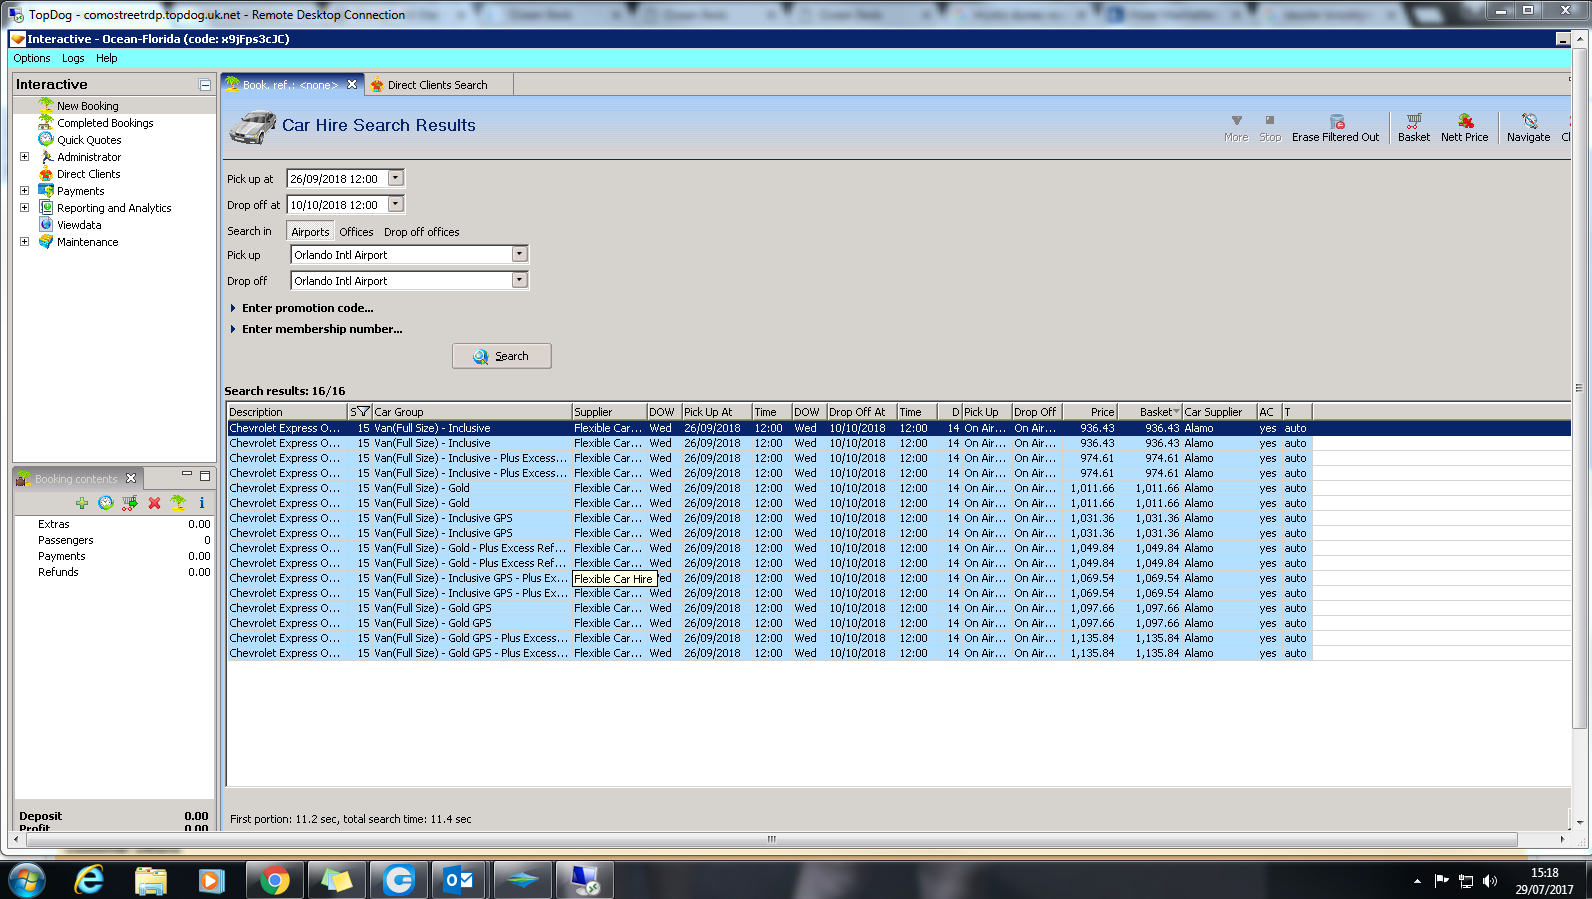Open the Options menu
The width and height of the screenshot is (1592, 899).
click(32, 58)
